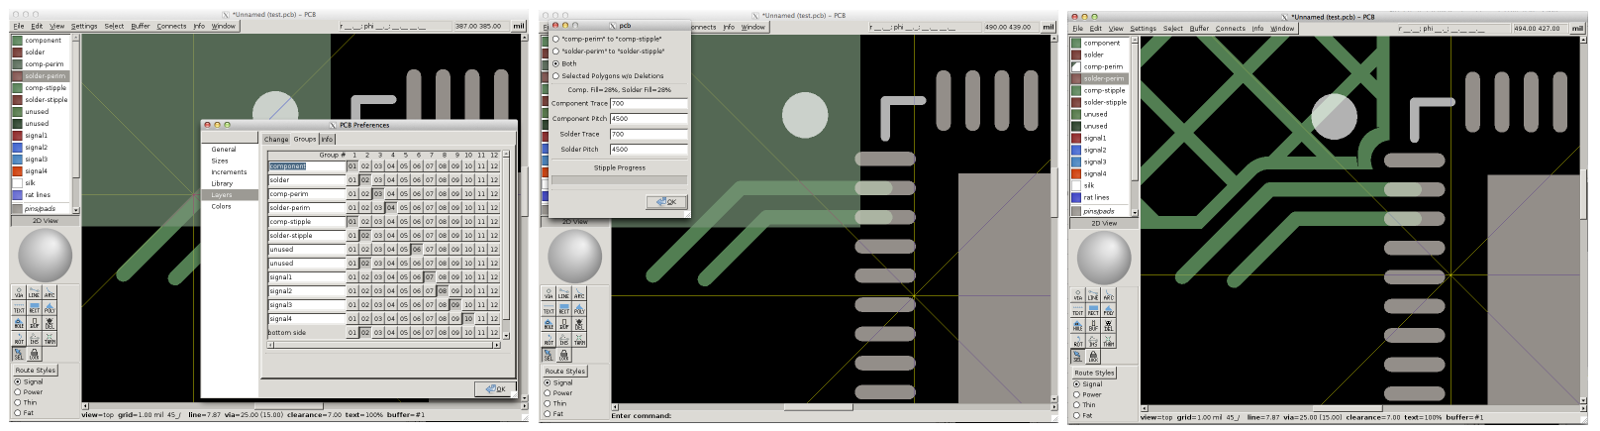Image resolution: width=1600 pixels, height=431 pixels.
Task: Open the View menu in the right window
Action: (x=1116, y=28)
